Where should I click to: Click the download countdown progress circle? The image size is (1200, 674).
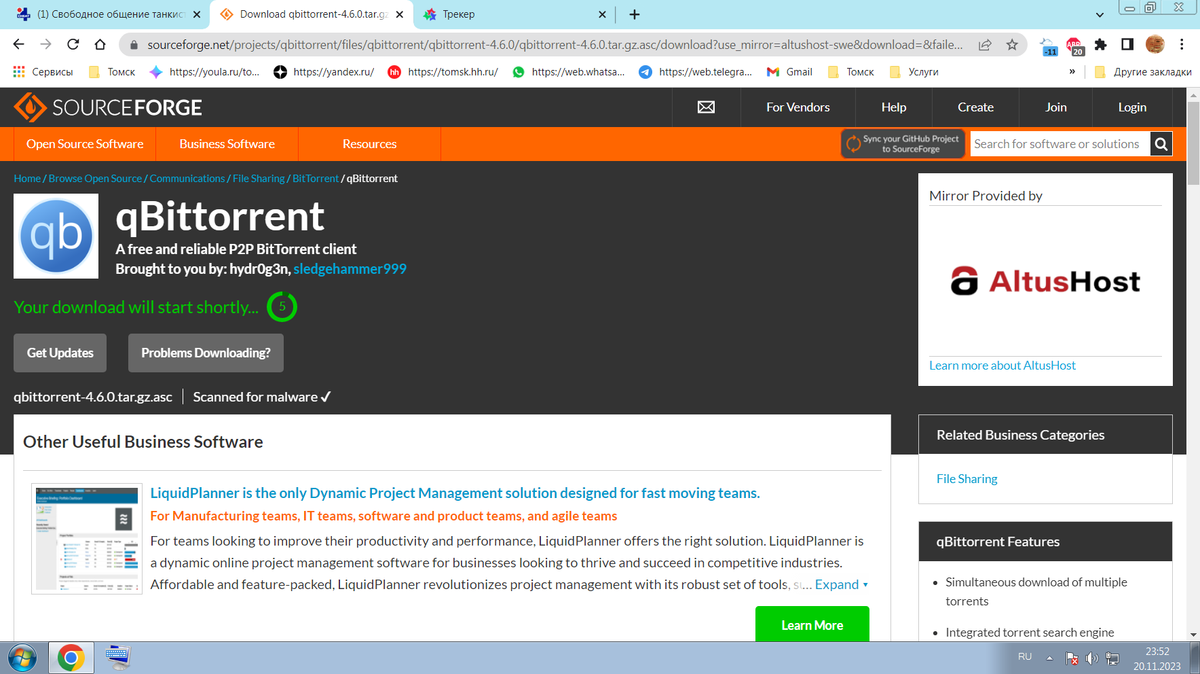tap(282, 307)
